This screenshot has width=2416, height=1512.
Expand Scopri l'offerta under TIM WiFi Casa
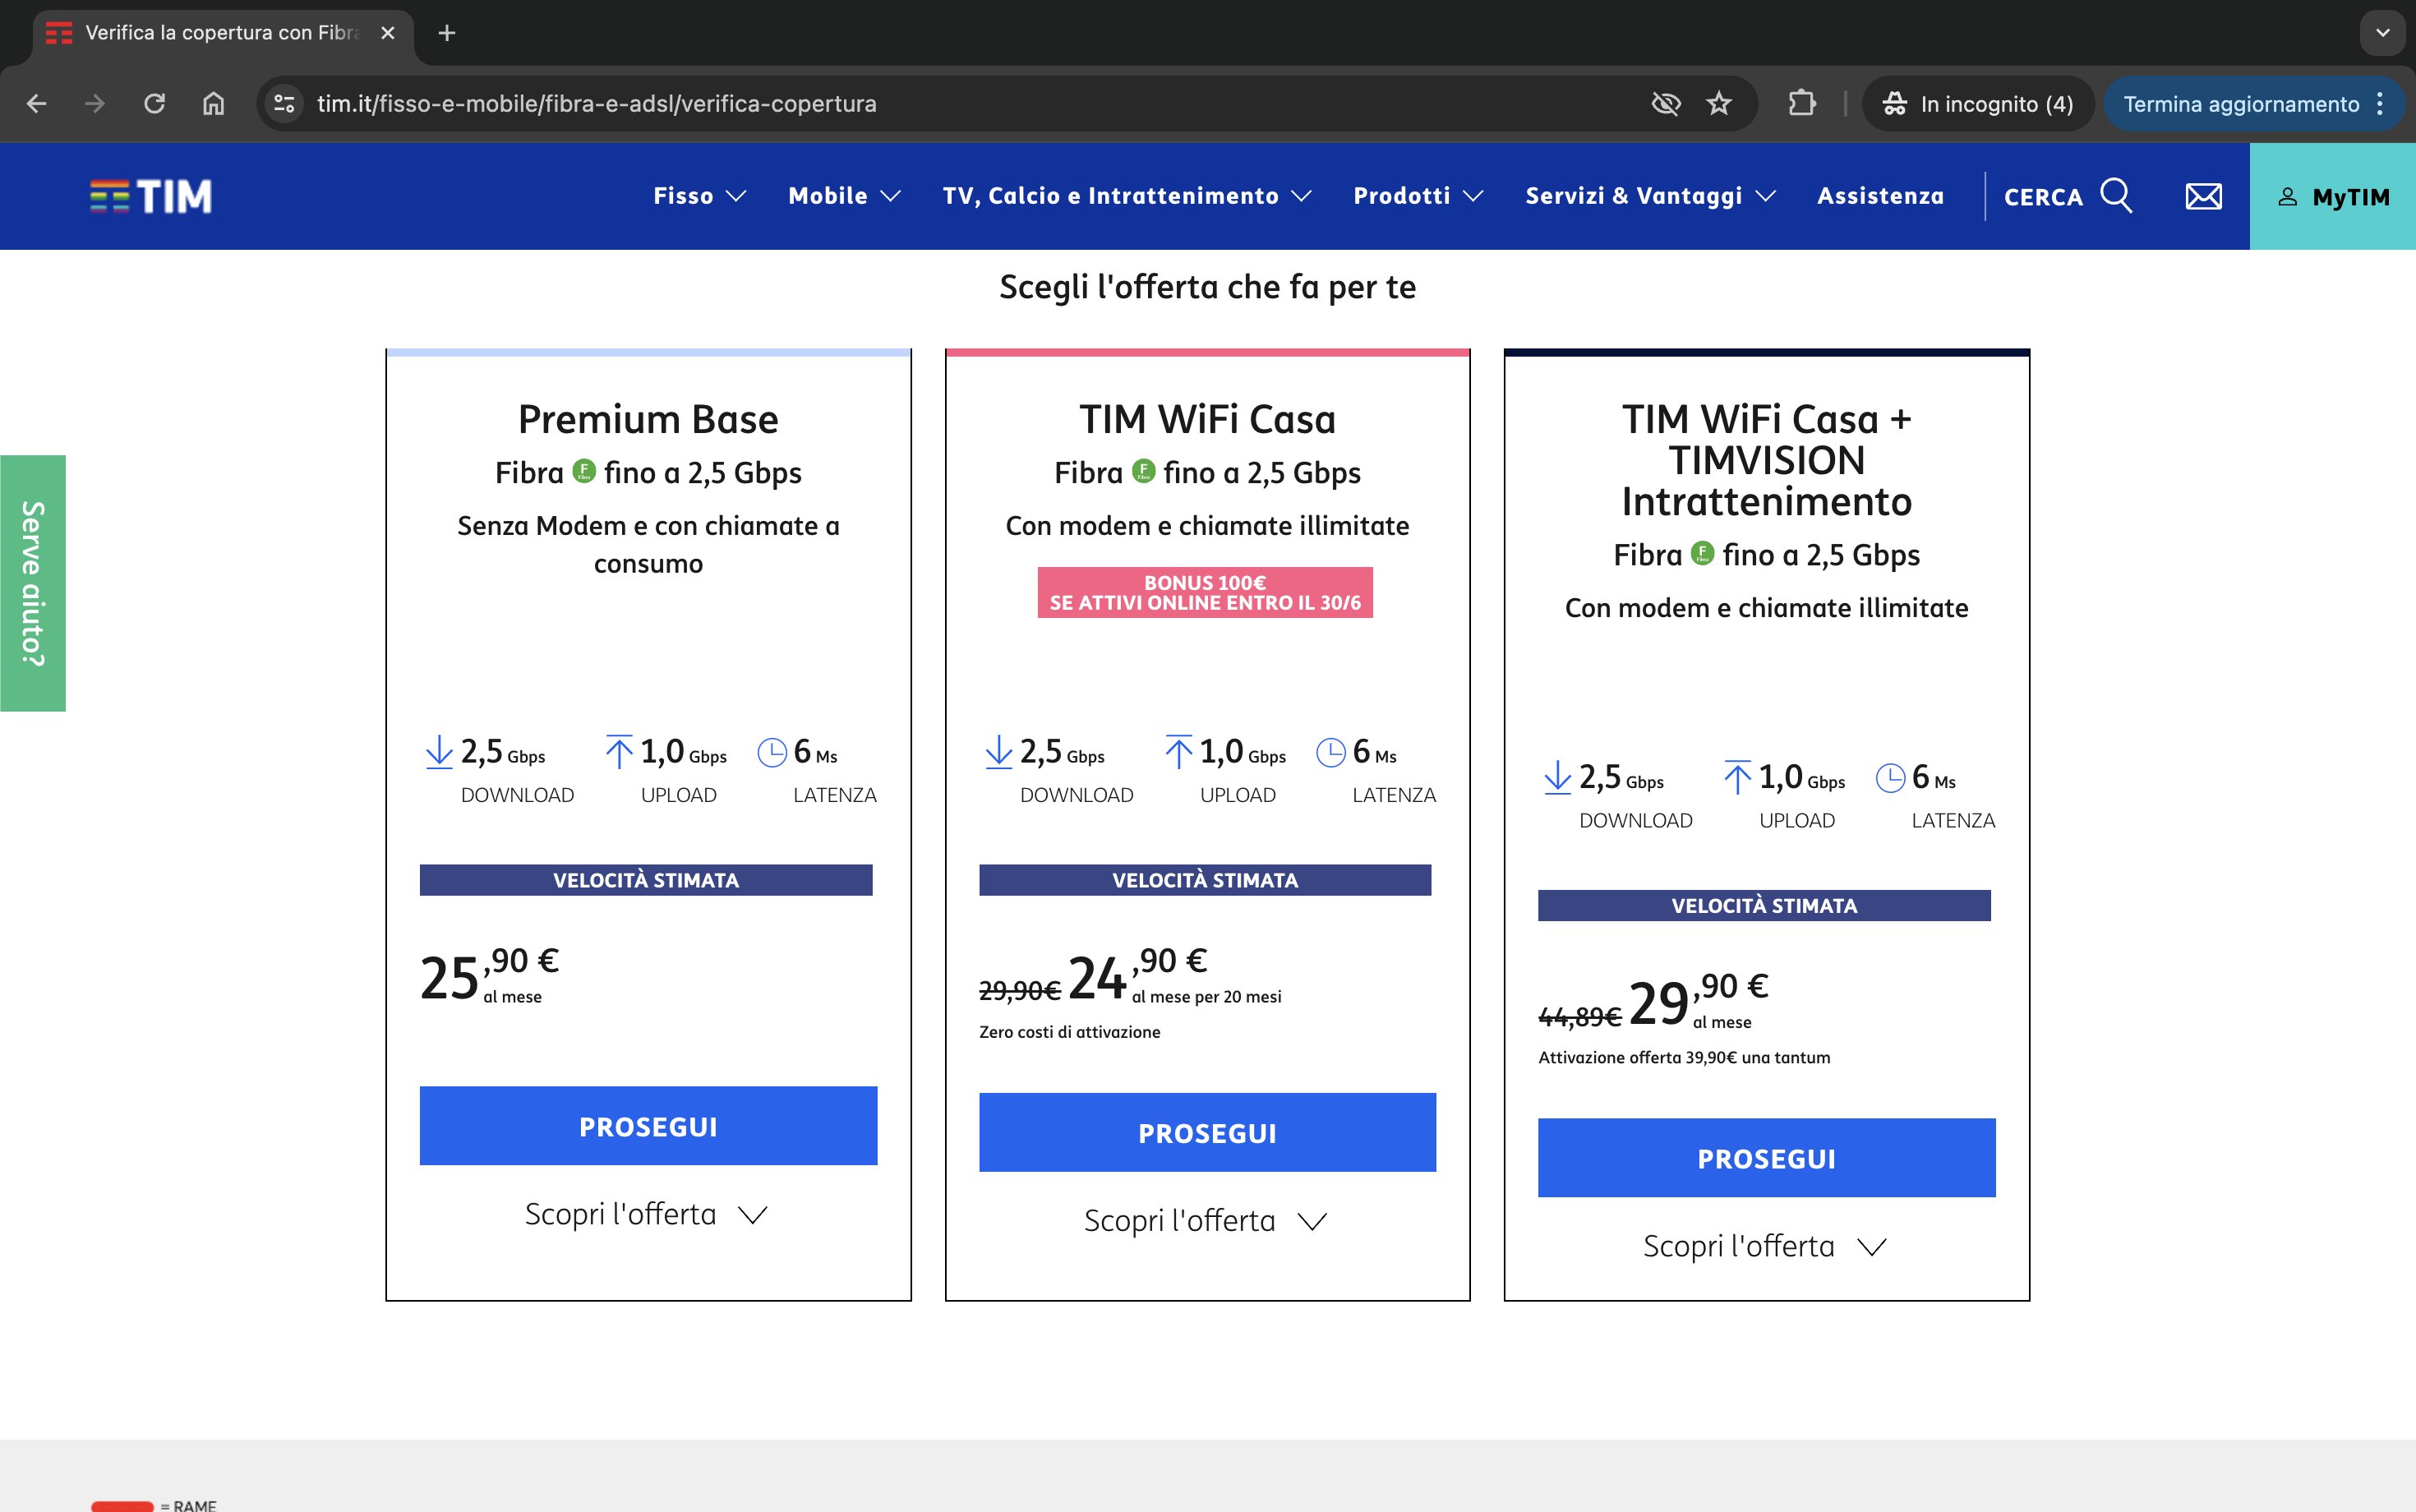coord(1205,1221)
